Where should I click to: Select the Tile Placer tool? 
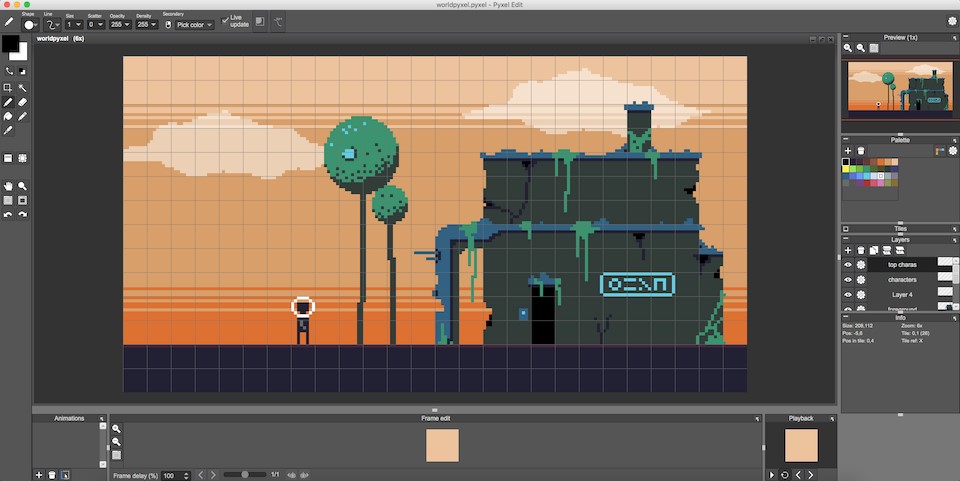8,158
